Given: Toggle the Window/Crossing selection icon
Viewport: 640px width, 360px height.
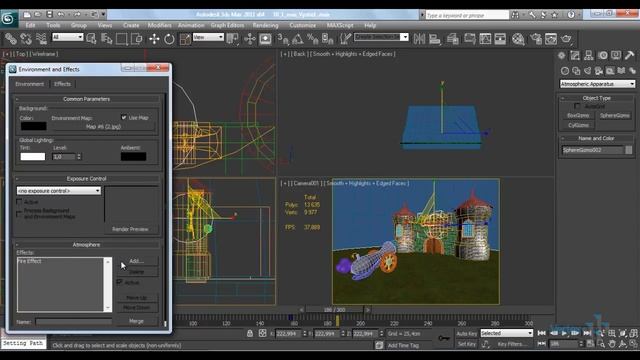Looking at the screenshot, I should pos(137,39).
